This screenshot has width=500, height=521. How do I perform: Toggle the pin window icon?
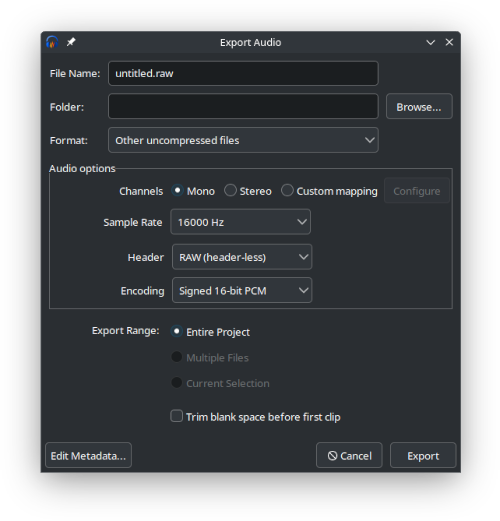[71, 42]
